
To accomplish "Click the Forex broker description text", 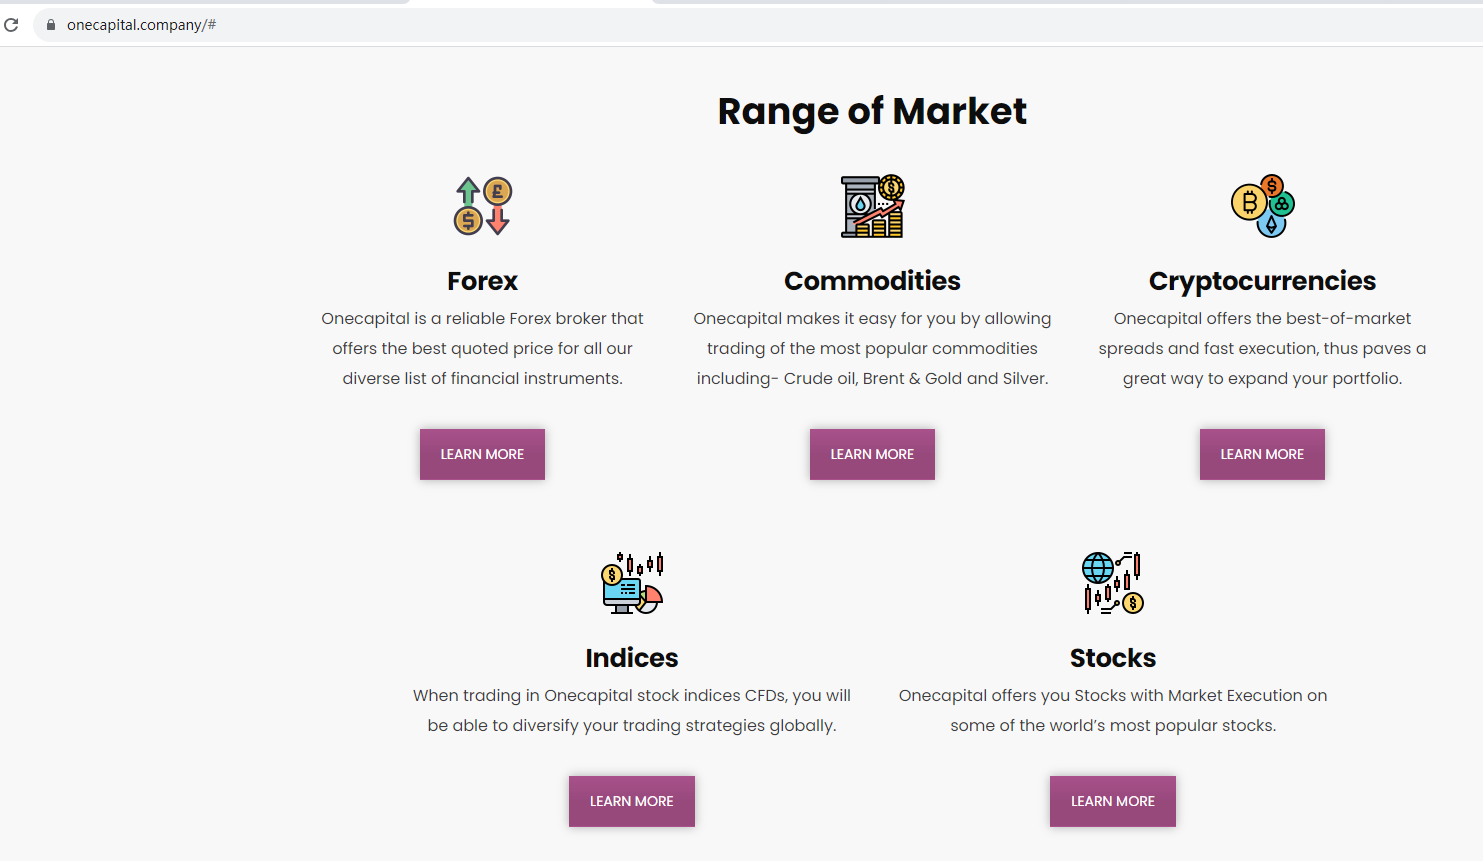I will tap(482, 348).
